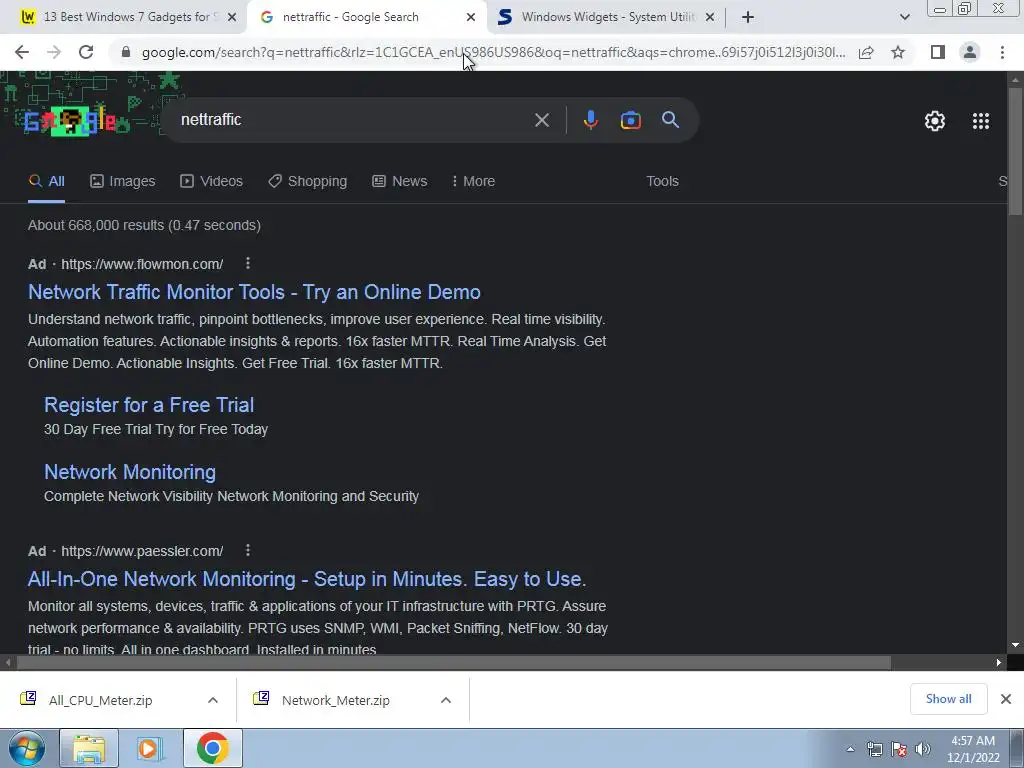Submit search with magnifier icon

[x=670, y=120]
